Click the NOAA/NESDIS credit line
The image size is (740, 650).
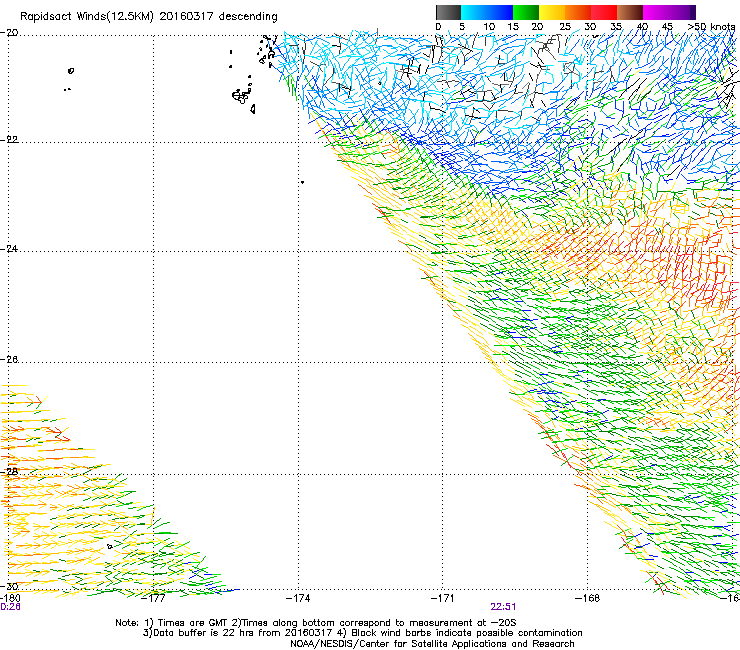pyautogui.click(x=432, y=644)
